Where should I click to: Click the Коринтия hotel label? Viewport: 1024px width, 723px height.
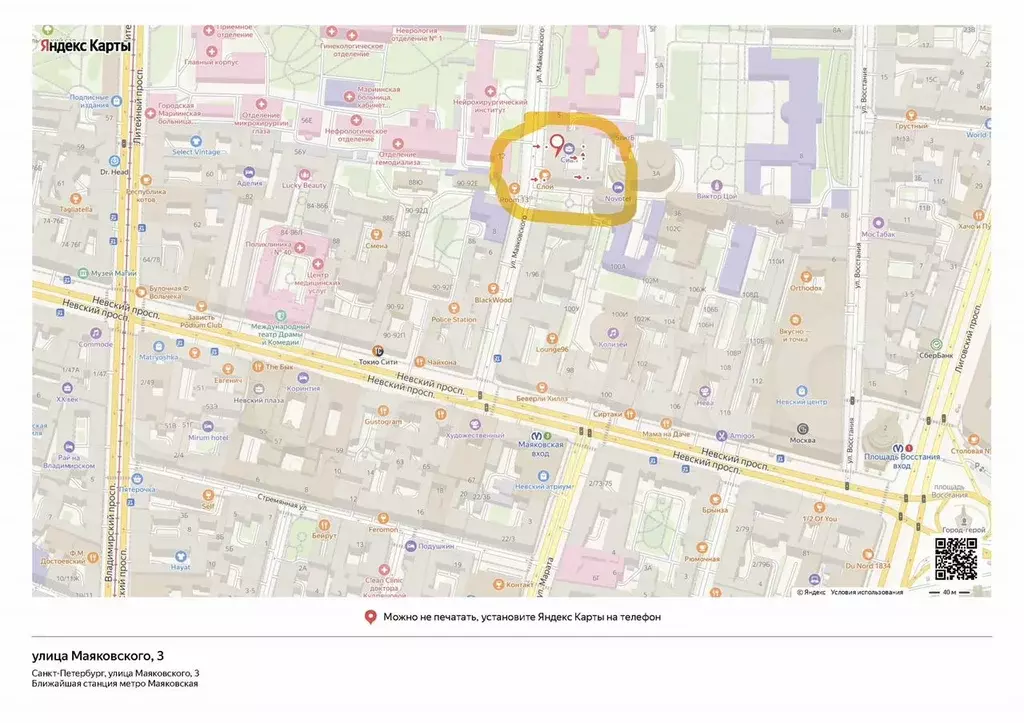[304, 388]
